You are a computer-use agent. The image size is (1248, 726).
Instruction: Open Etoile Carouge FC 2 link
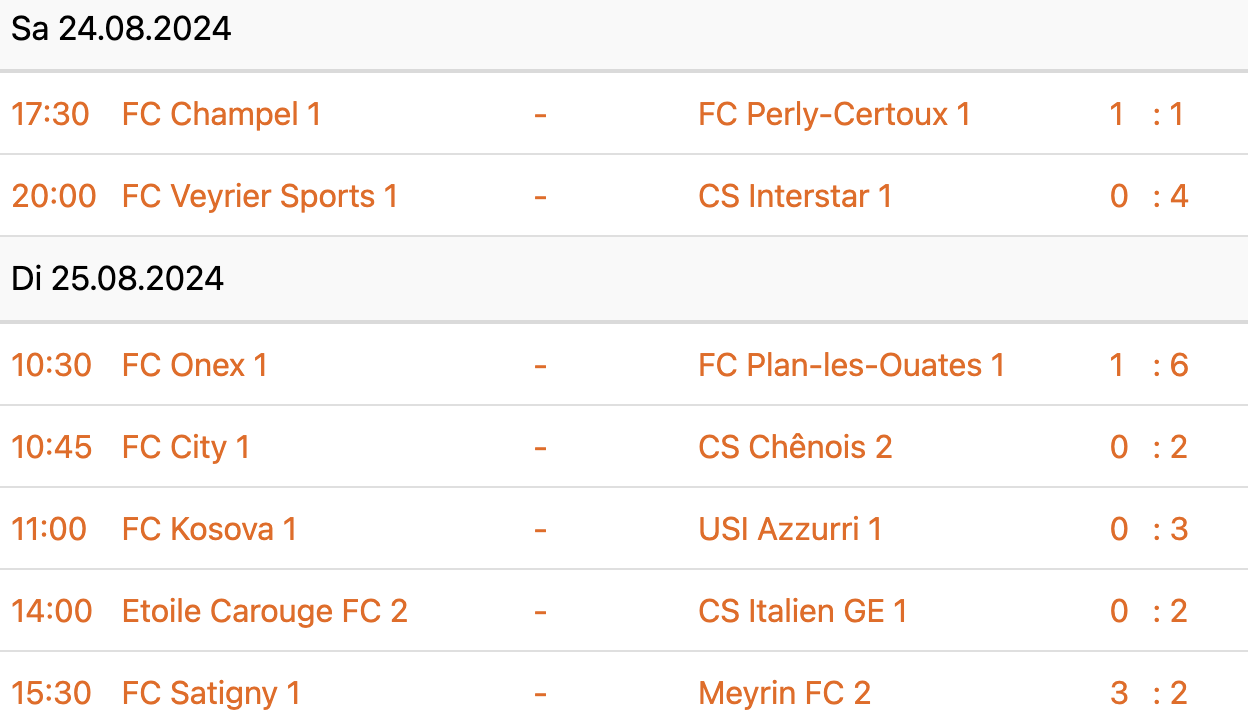(265, 611)
